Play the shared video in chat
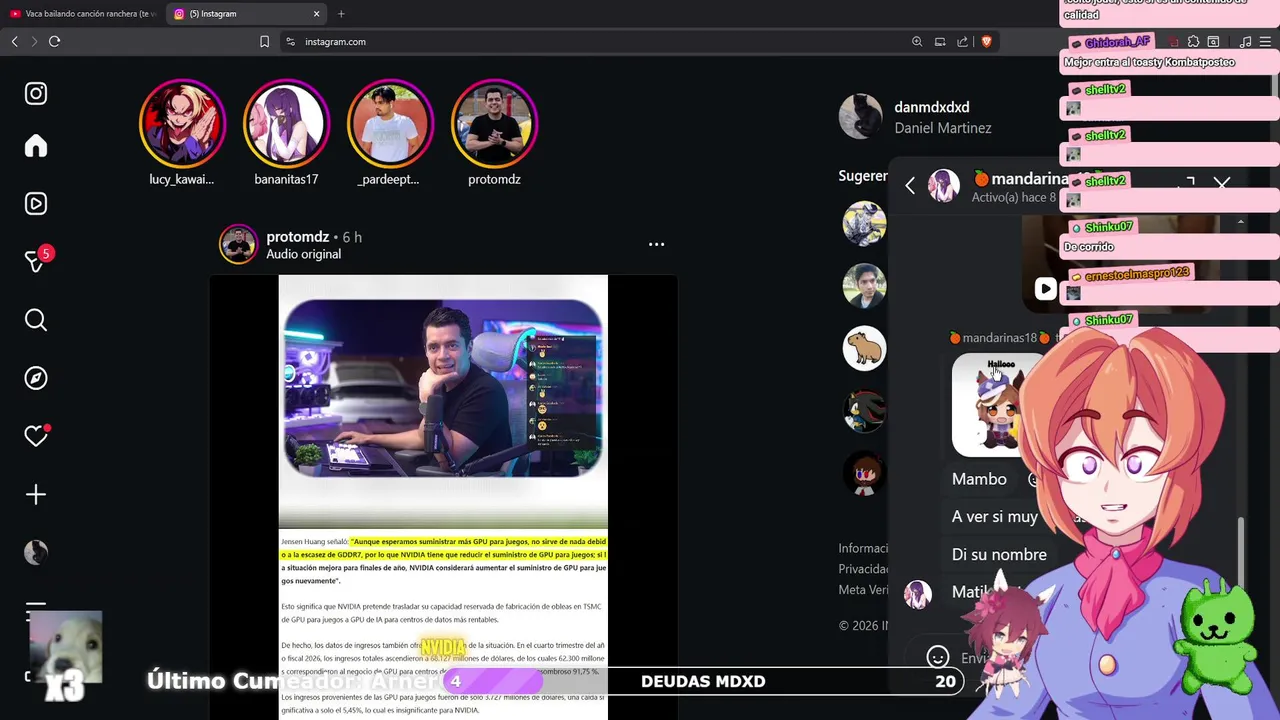Screen dimensions: 1280x720 point(1045,289)
